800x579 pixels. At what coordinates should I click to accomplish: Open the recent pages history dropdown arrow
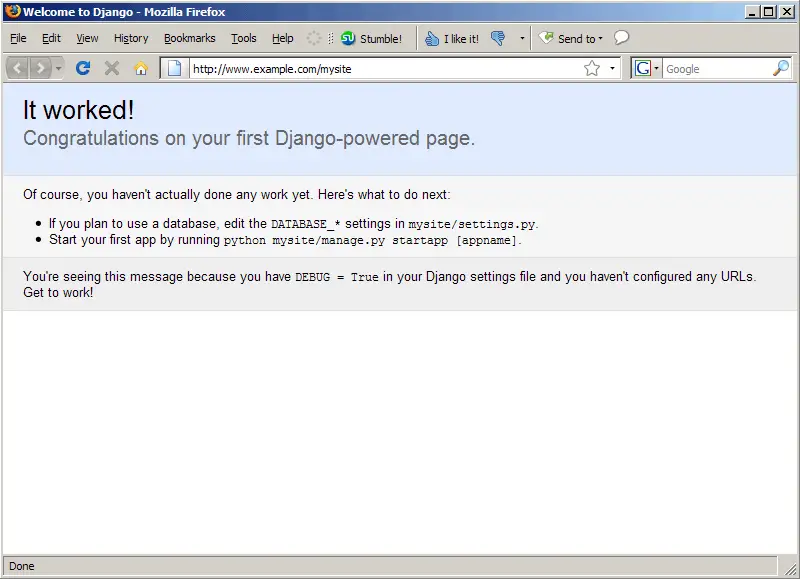tap(58, 68)
